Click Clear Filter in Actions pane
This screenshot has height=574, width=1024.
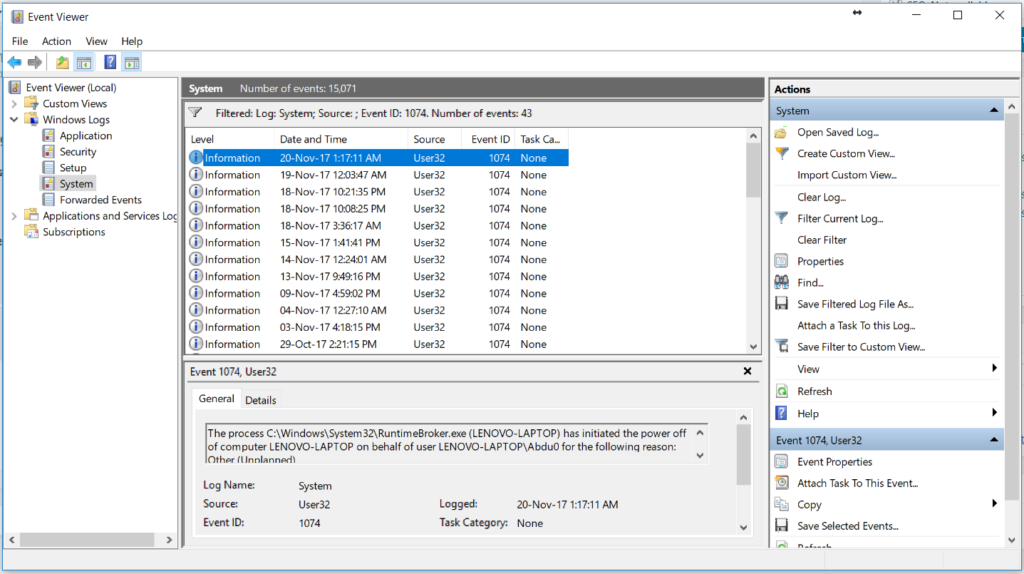pyautogui.click(x=821, y=240)
